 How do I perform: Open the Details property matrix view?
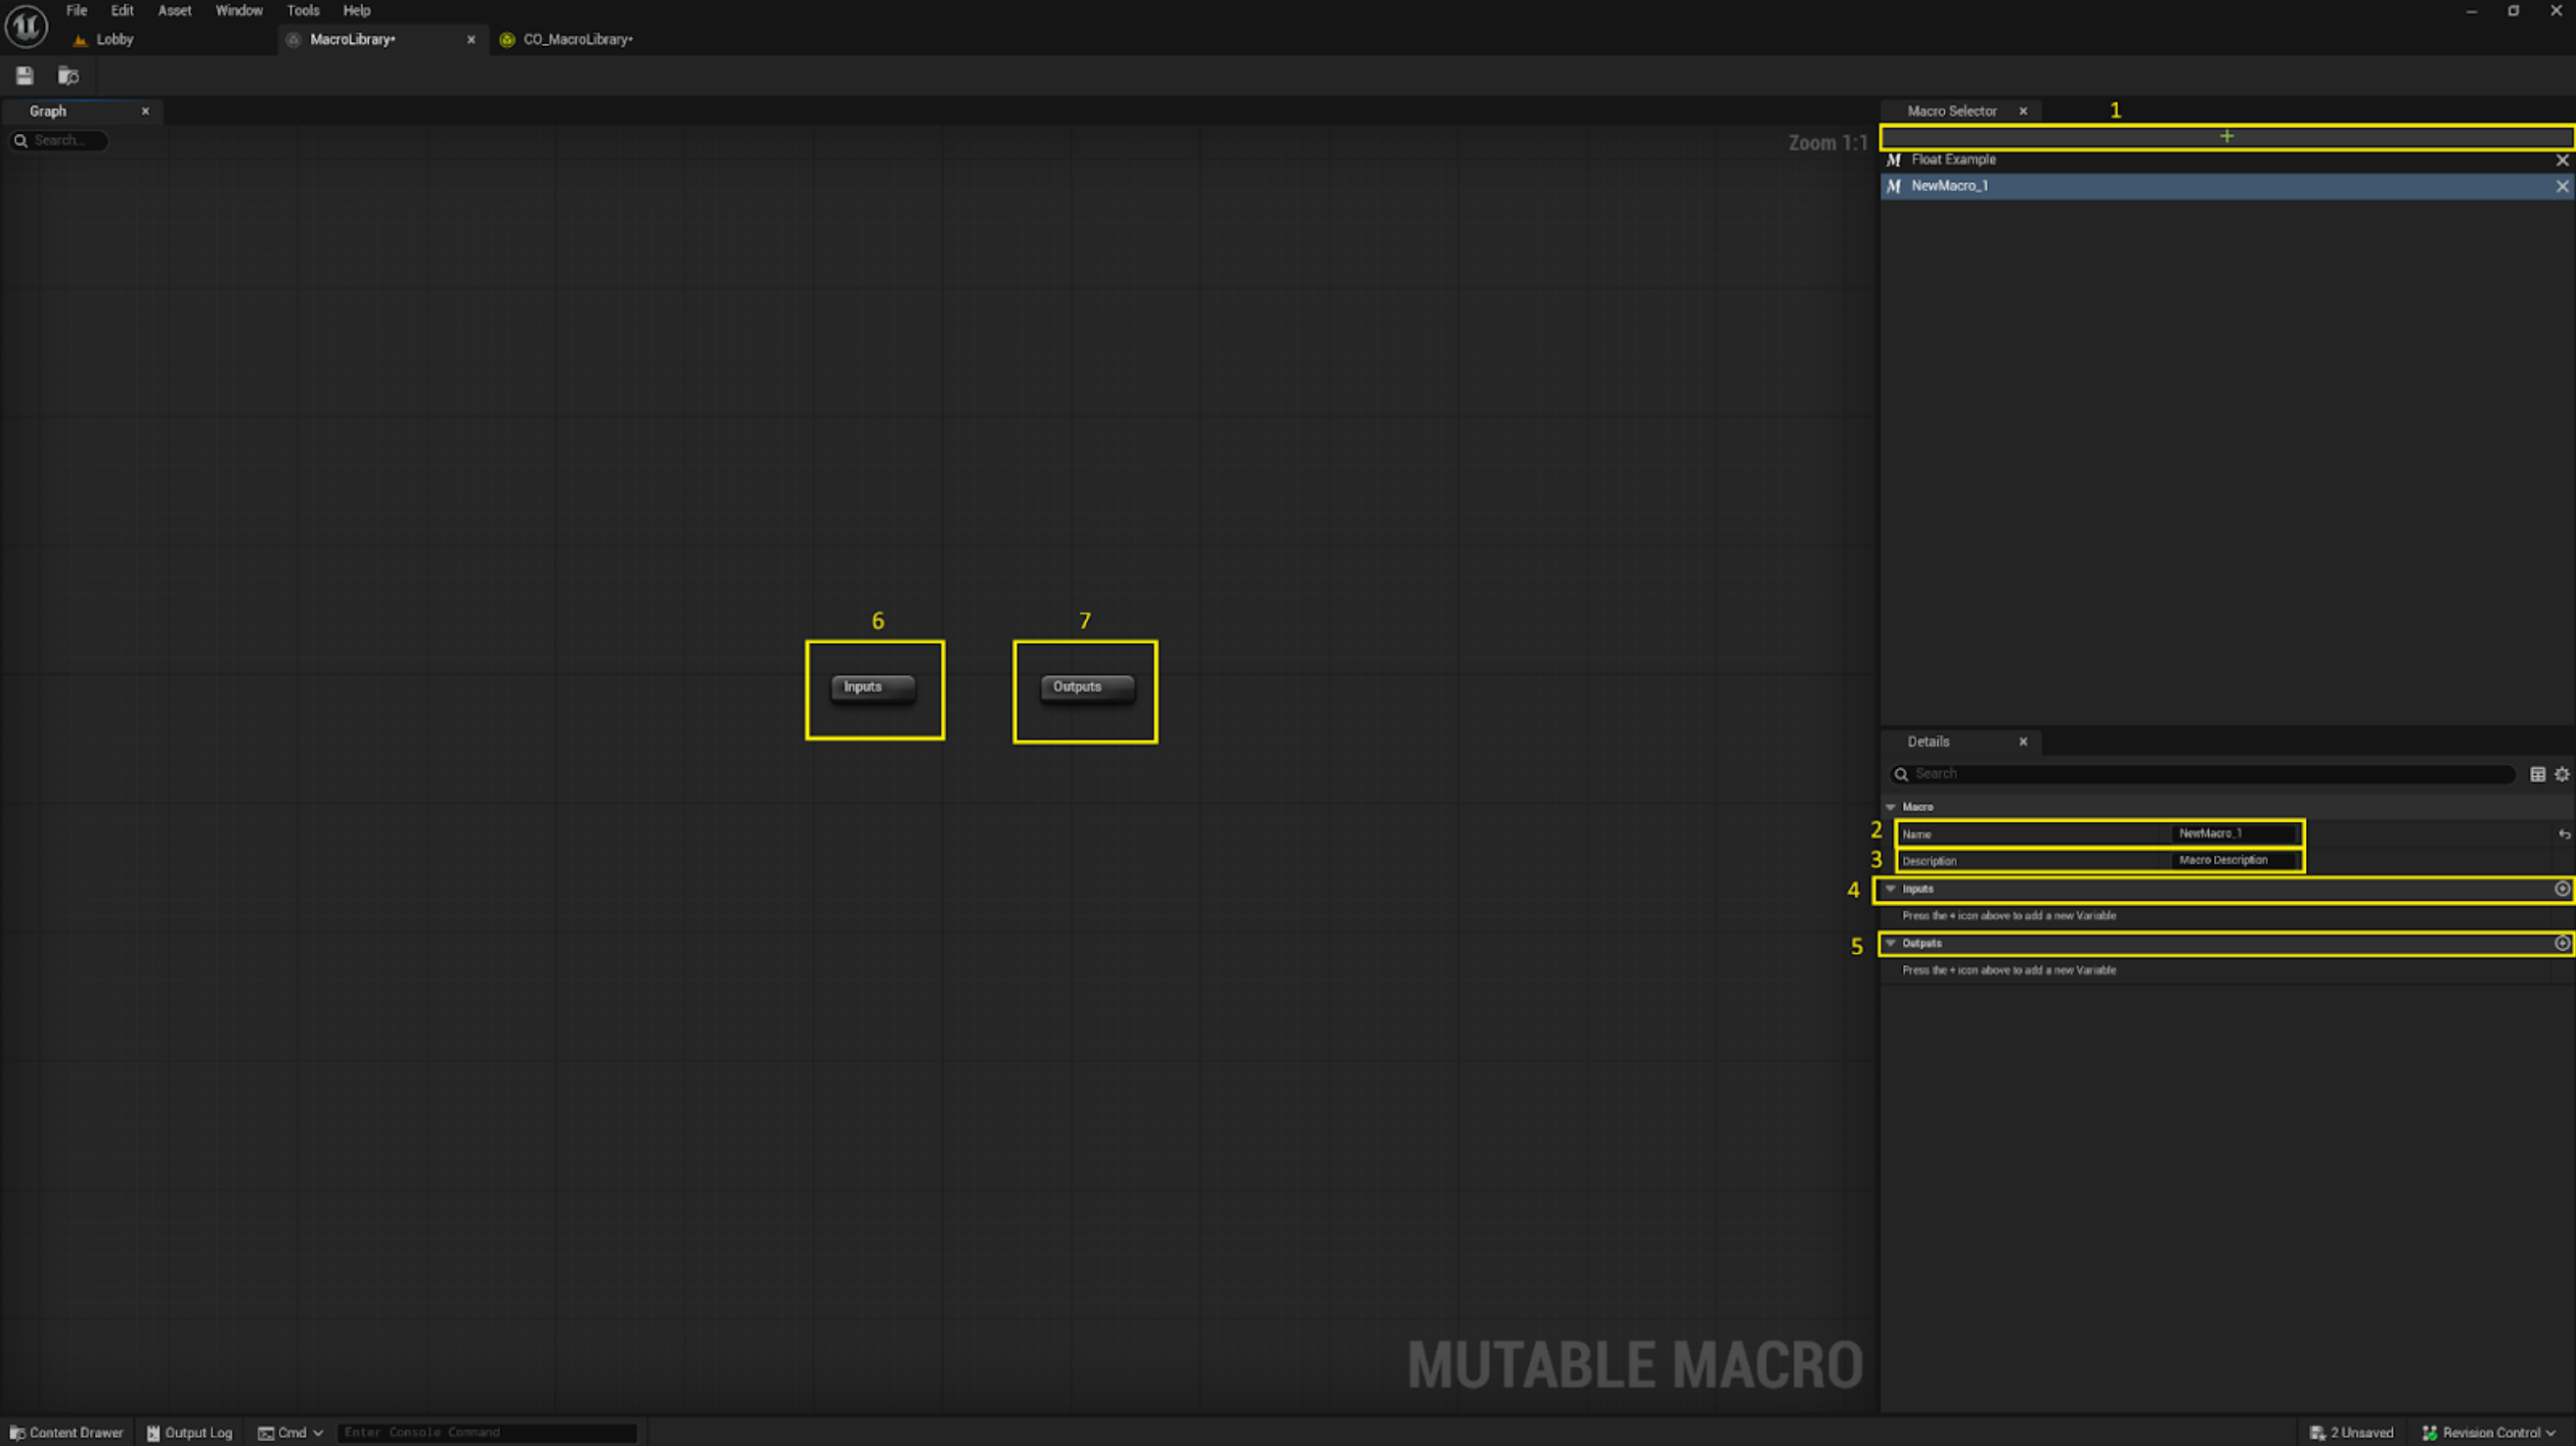(x=2537, y=774)
